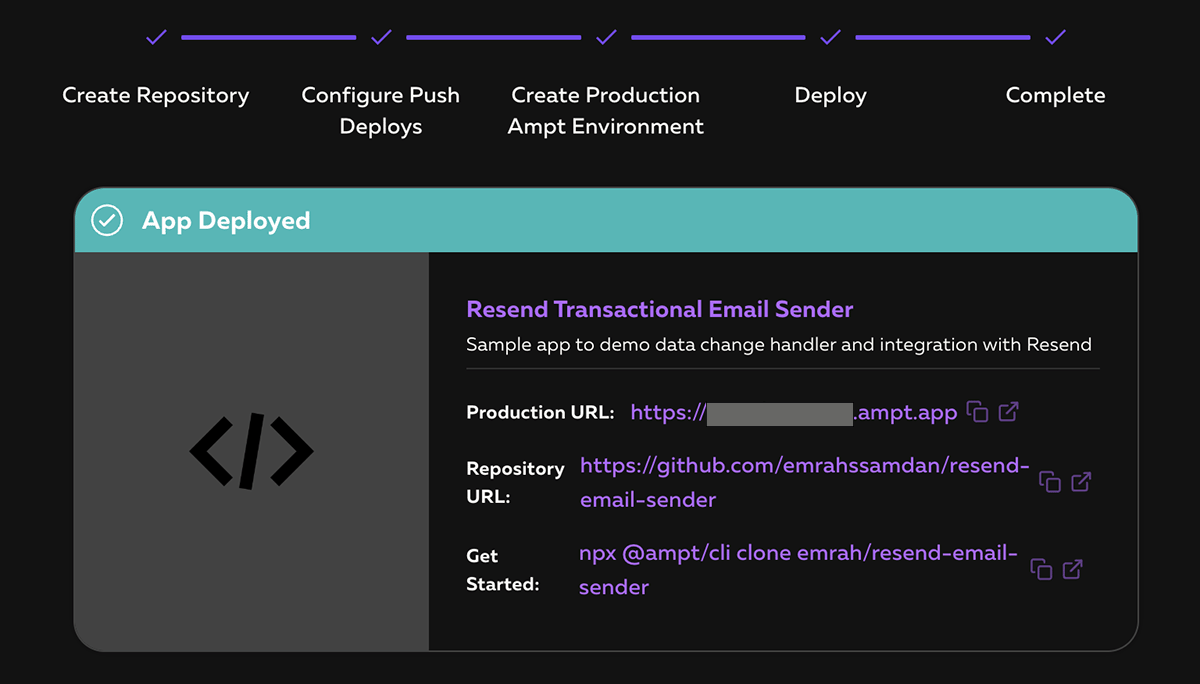The height and width of the screenshot is (684, 1200).
Task: Open the github.com resend-email-sender repository link
Action: 804,482
